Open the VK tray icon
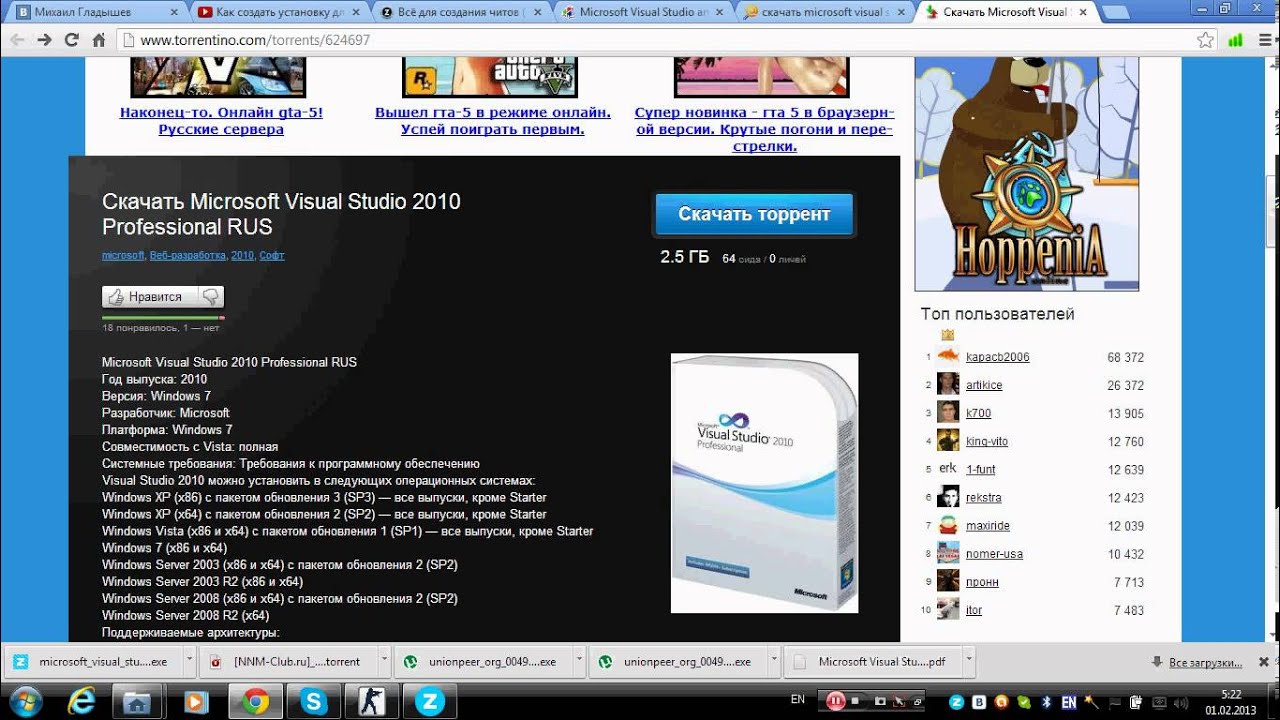1280x720 pixels. 980,701
